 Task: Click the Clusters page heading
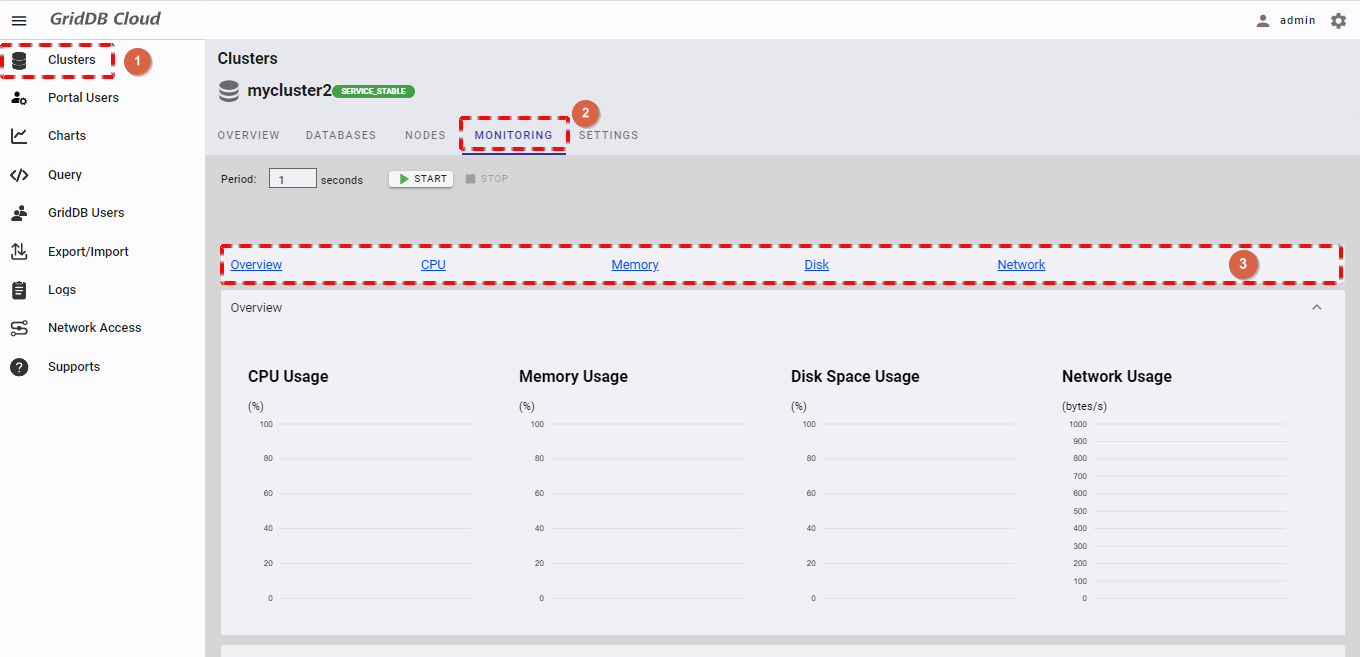[247, 59]
